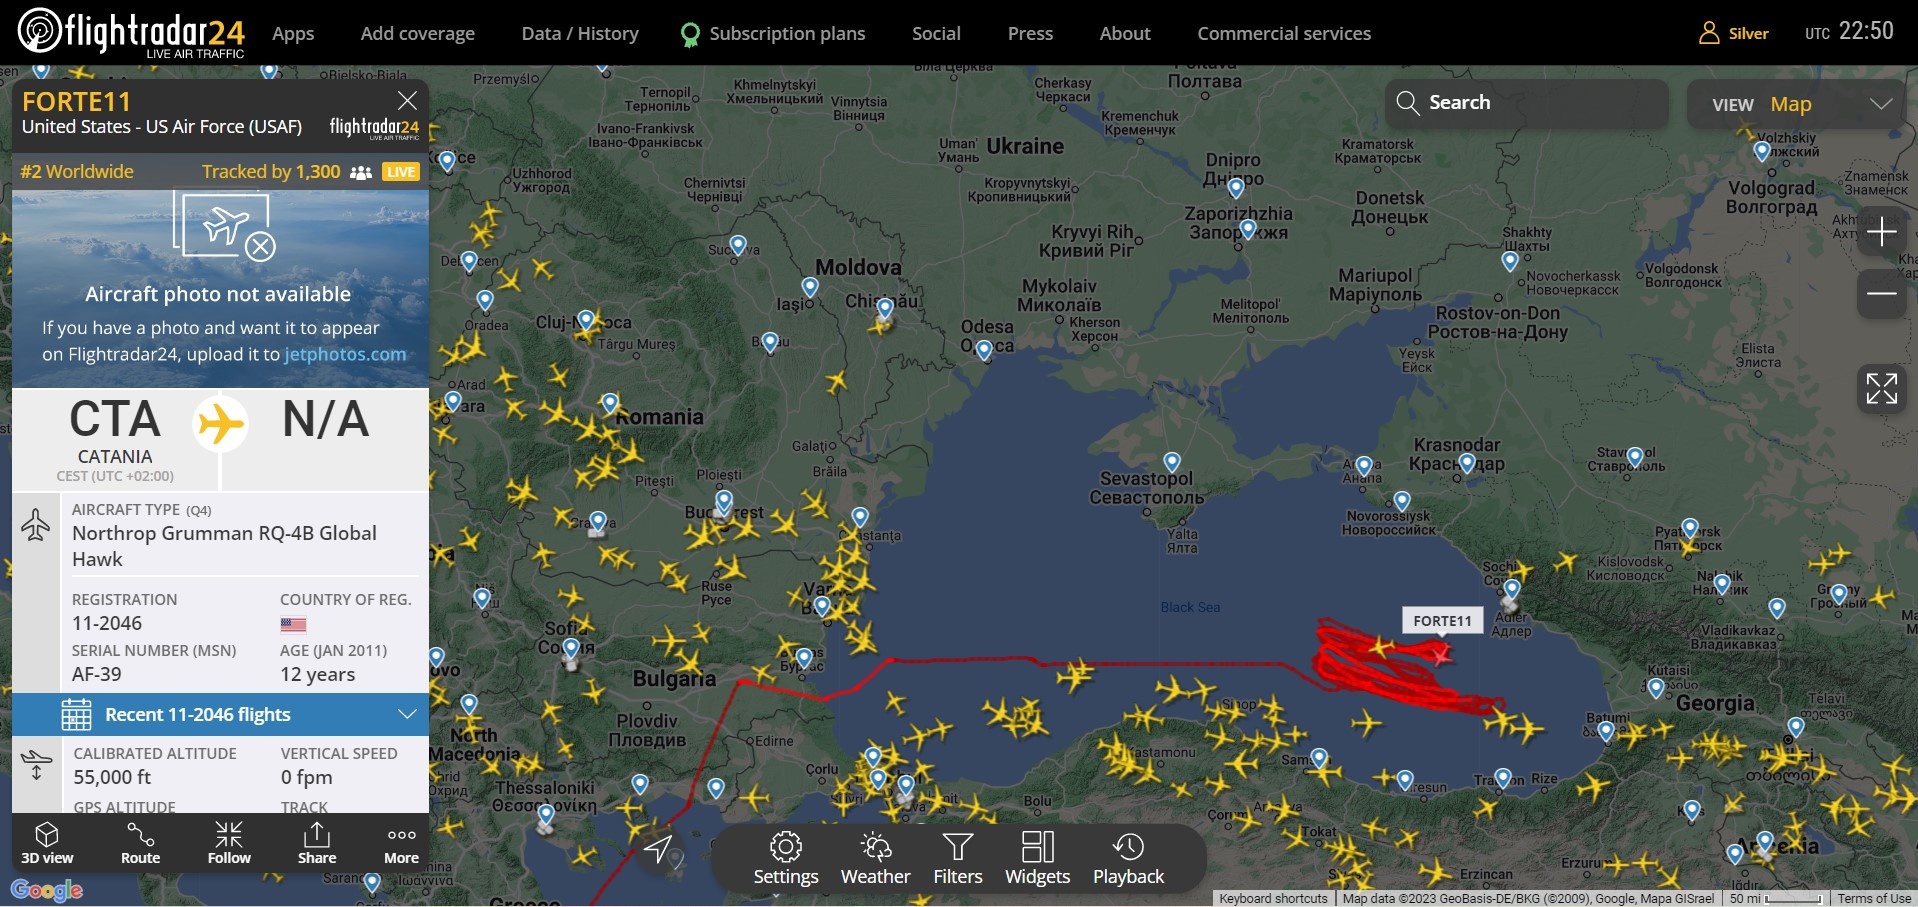Click the Sevastopol airport pin
The height and width of the screenshot is (907, 1918).
point(1172,463)
